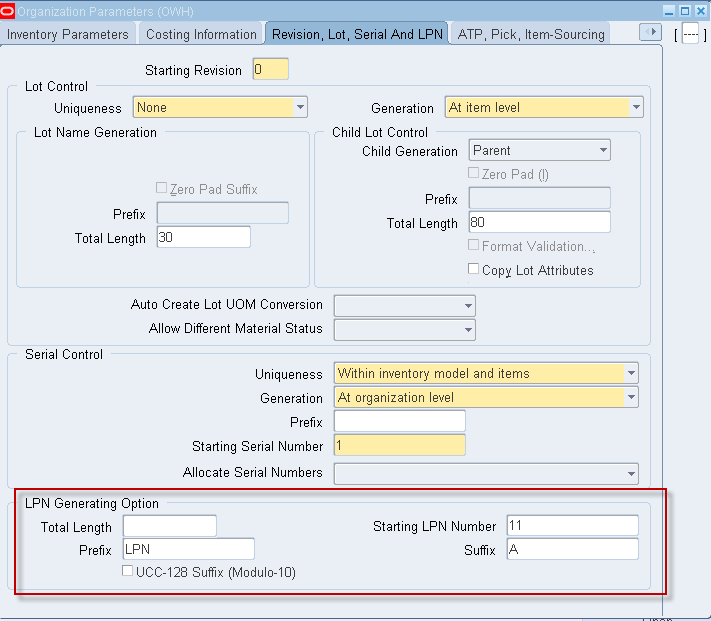Check the Copy Lot Attributes box

[x=473, y=269]
